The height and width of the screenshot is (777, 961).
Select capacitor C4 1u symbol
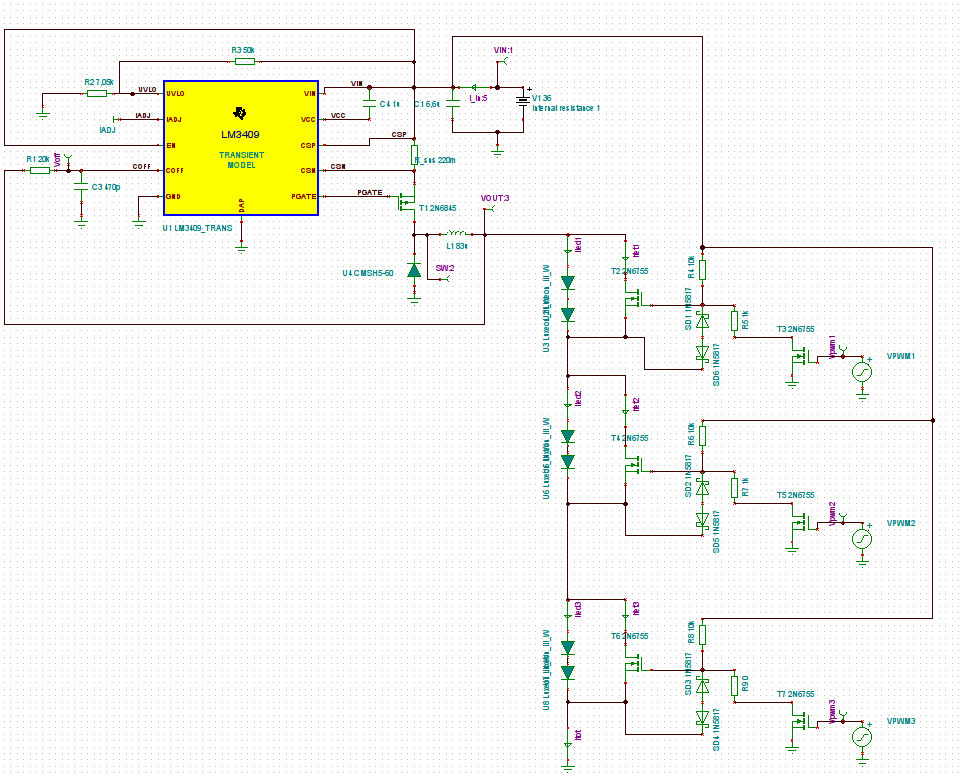click(x=369, y=104)
